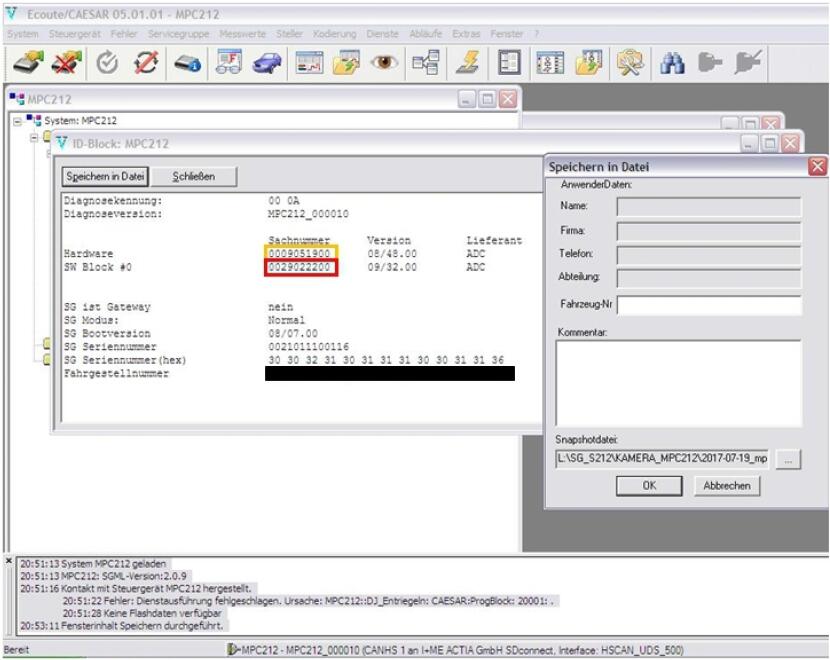Click Abbrechen in the save dialog
Viewport: 830px width, 660px height.
coord(727,485)
